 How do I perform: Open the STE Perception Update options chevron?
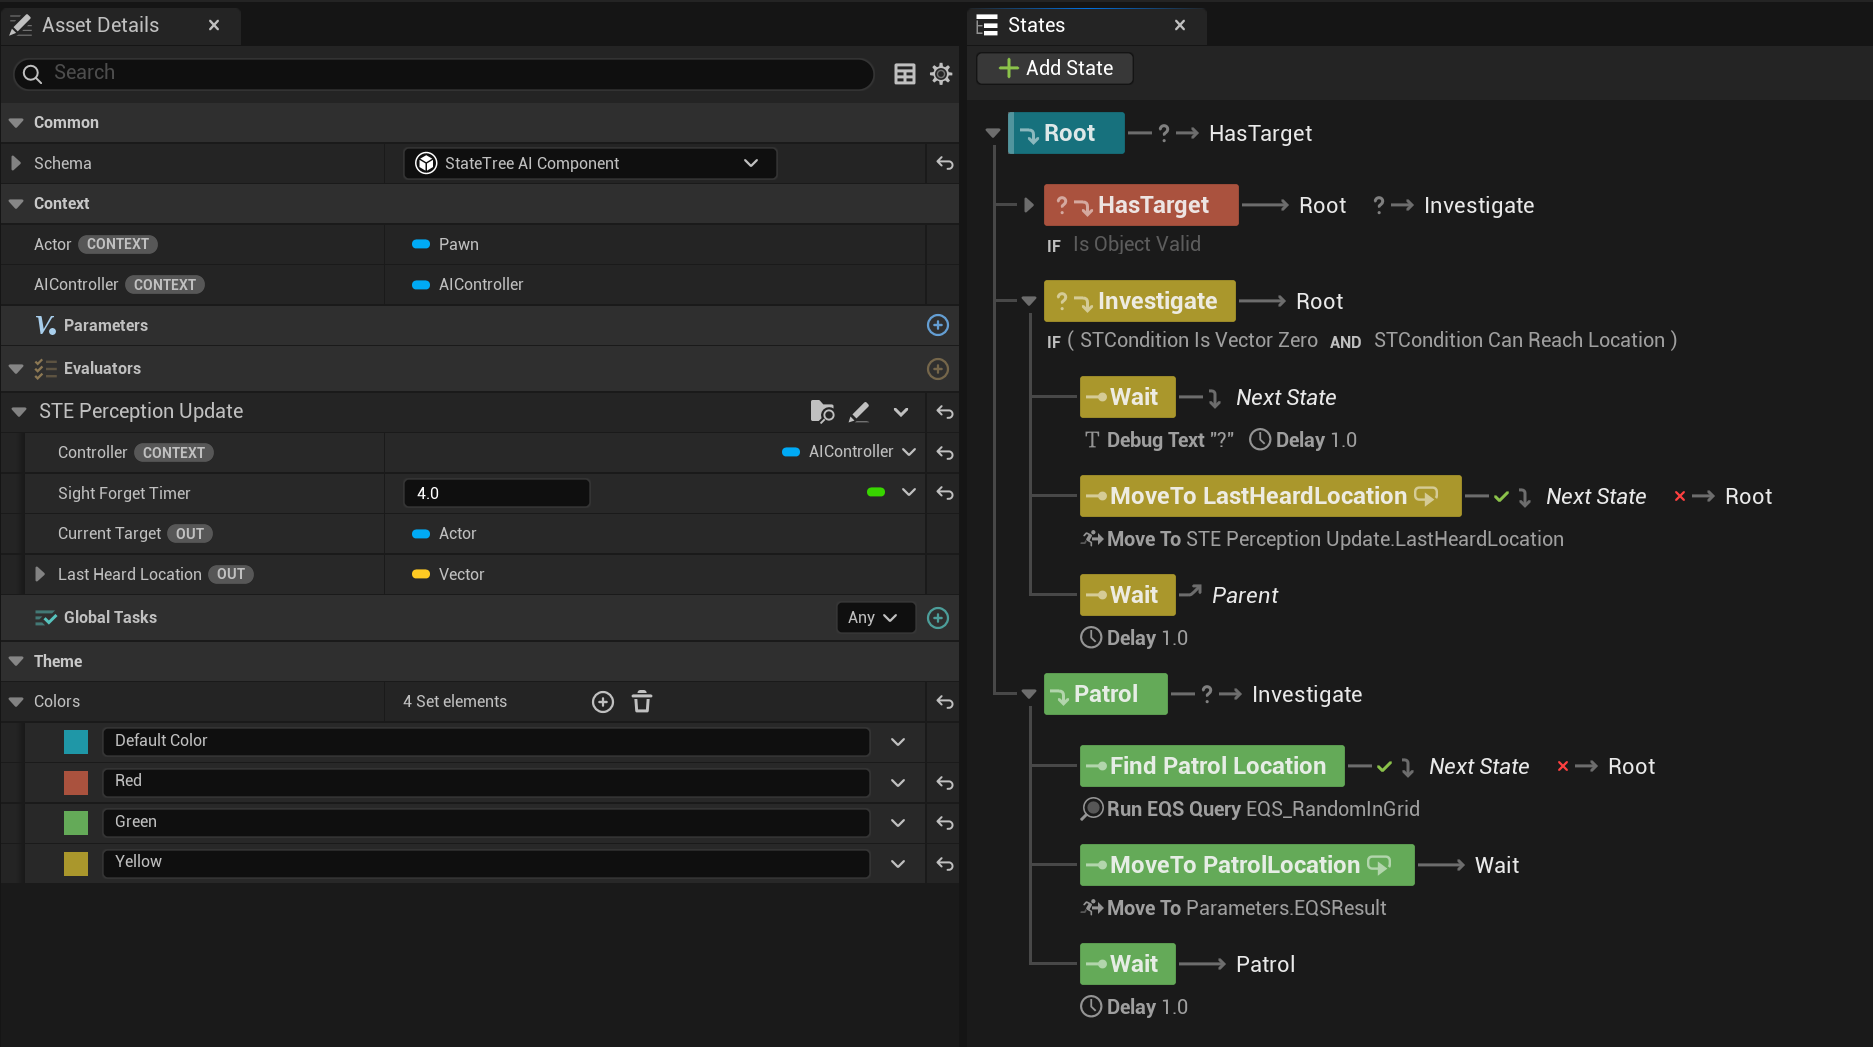coord(901,412)
